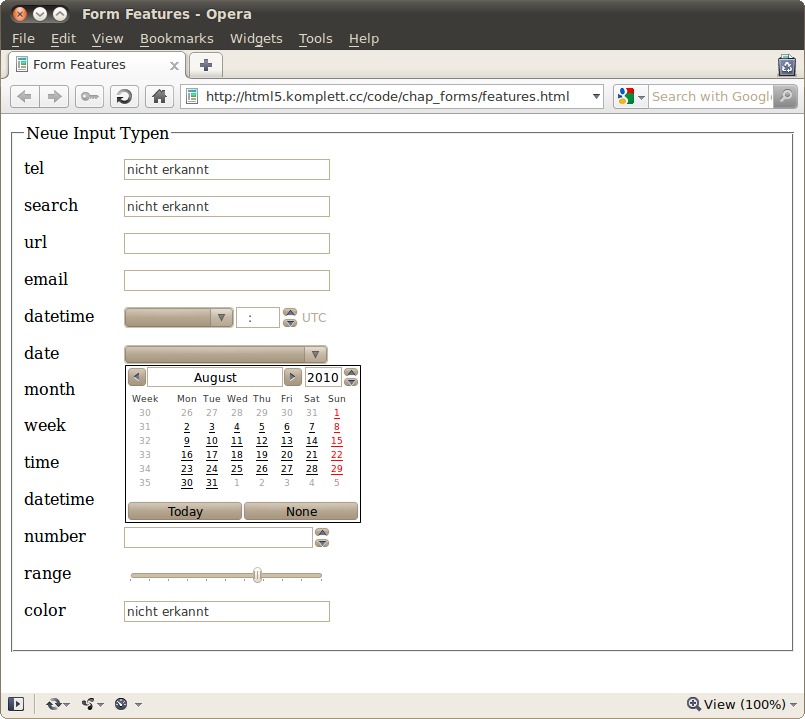Image resolution: width=805 pixels, height=719 pixels.
Task: Open a new tab with plus button
Action: point(206,65)
